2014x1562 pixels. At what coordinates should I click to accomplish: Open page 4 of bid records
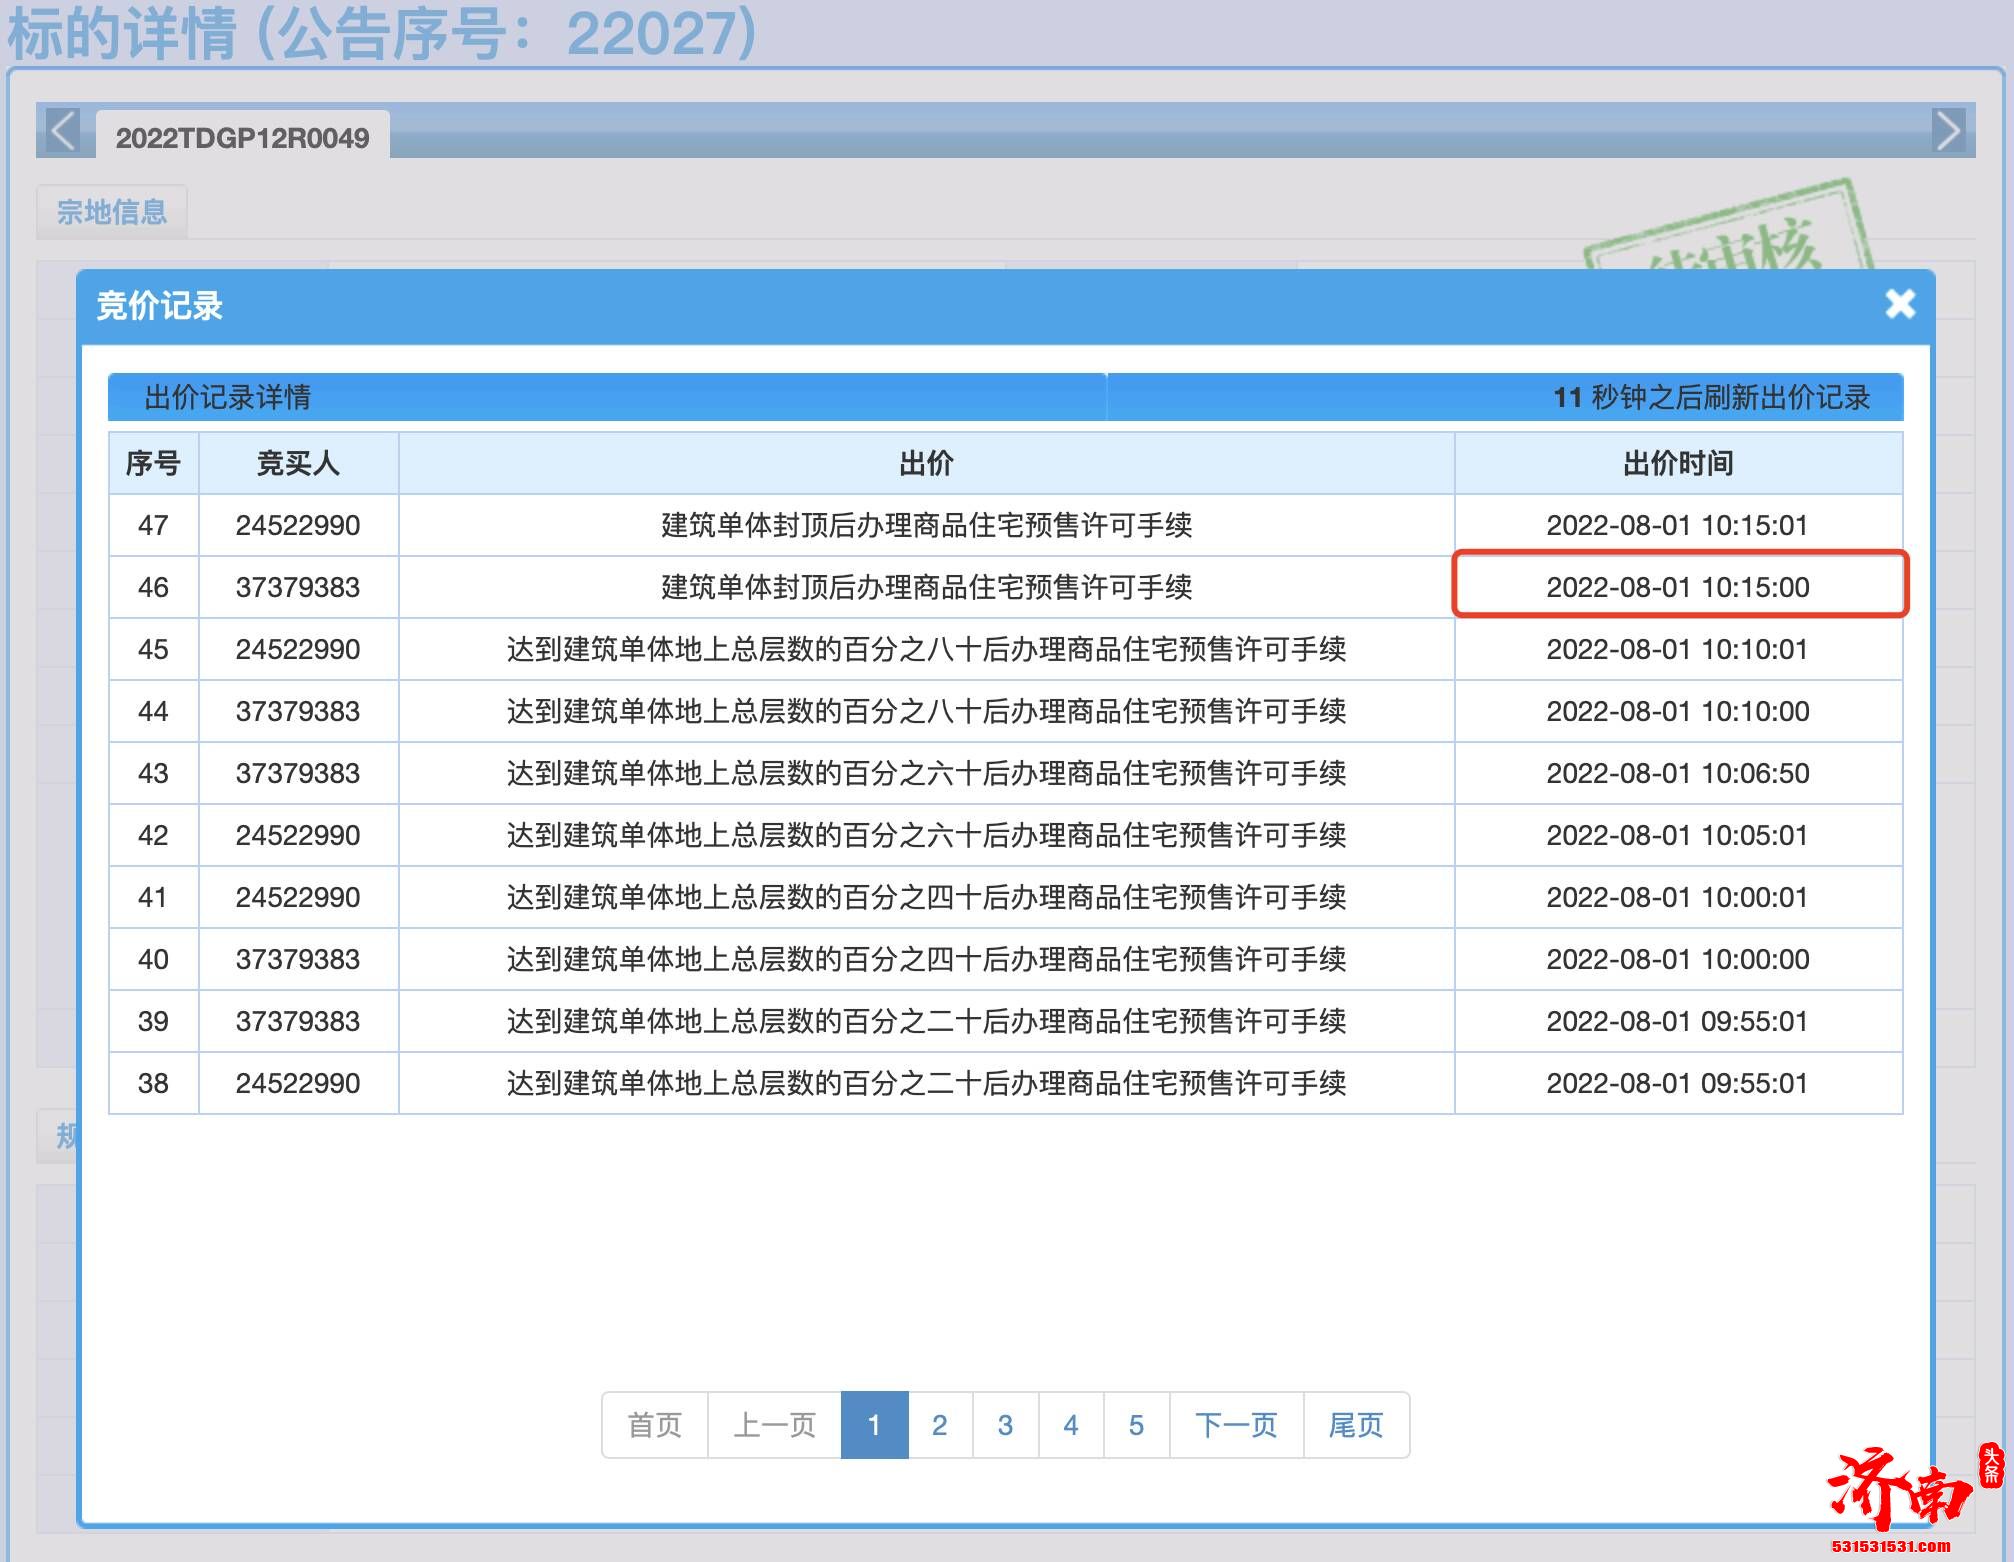coord(1070,1426)
